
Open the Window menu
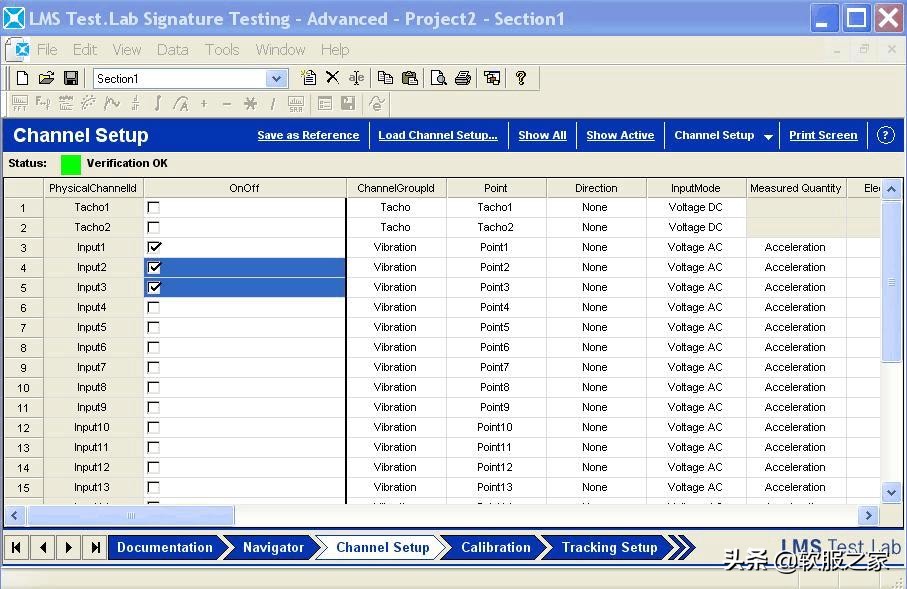pyautogui.click(x=281, y=50)
